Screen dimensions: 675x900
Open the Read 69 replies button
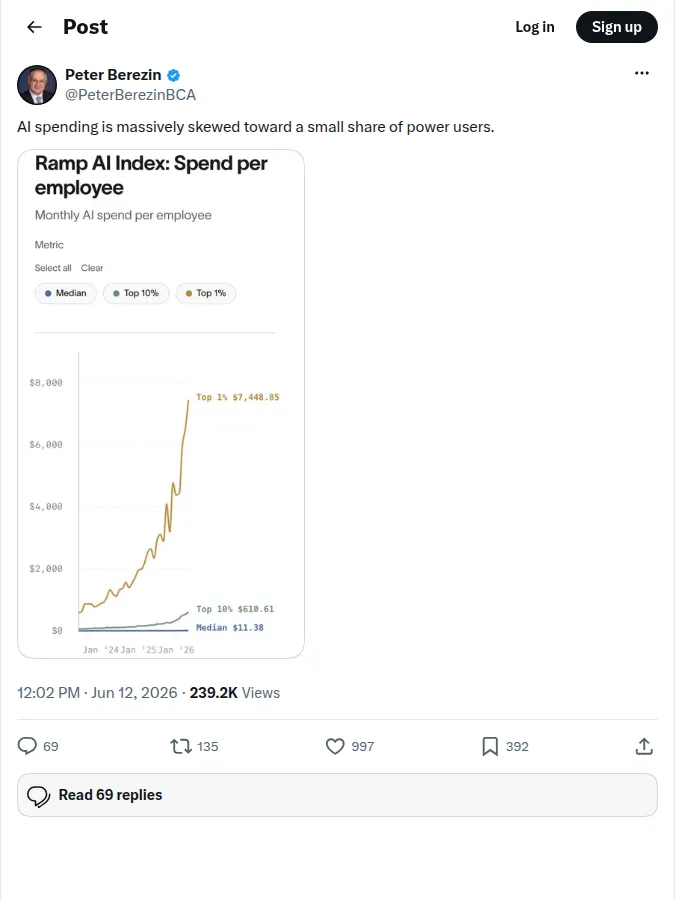click(x=338, y=795)
